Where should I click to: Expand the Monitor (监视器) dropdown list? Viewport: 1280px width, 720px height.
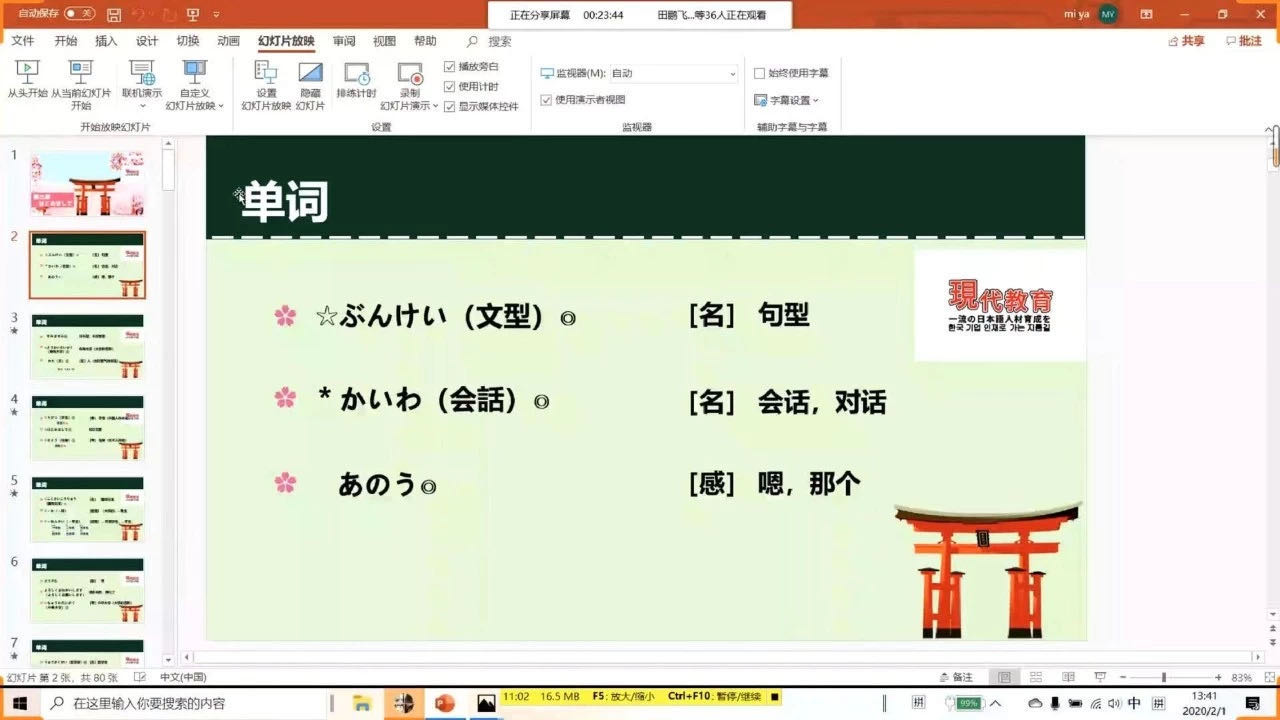click(732, 74)
